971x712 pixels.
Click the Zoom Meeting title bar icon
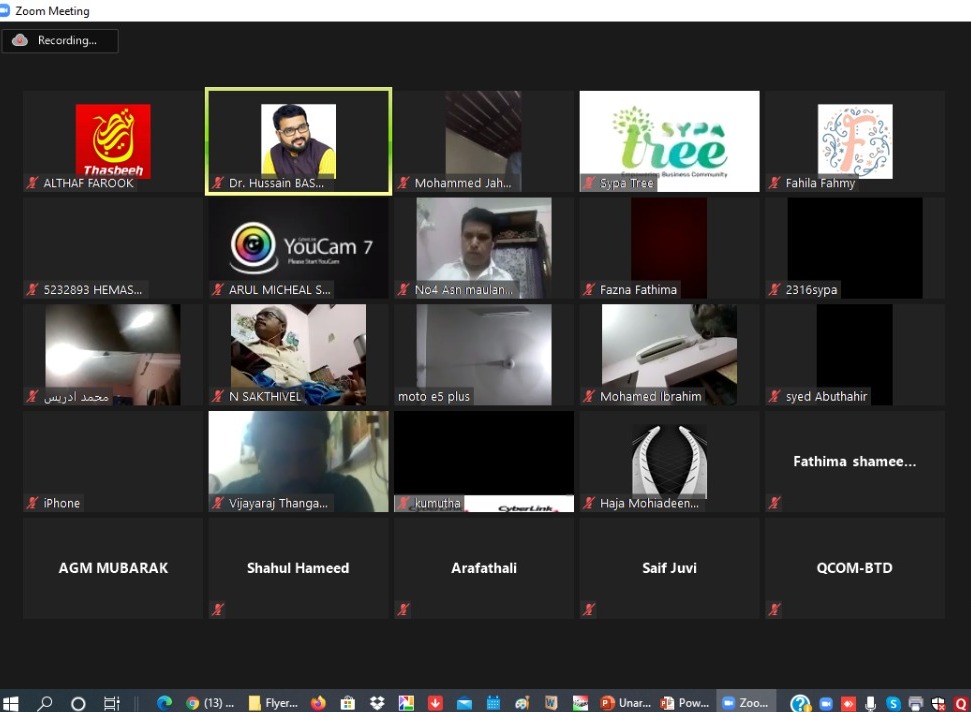8,11
